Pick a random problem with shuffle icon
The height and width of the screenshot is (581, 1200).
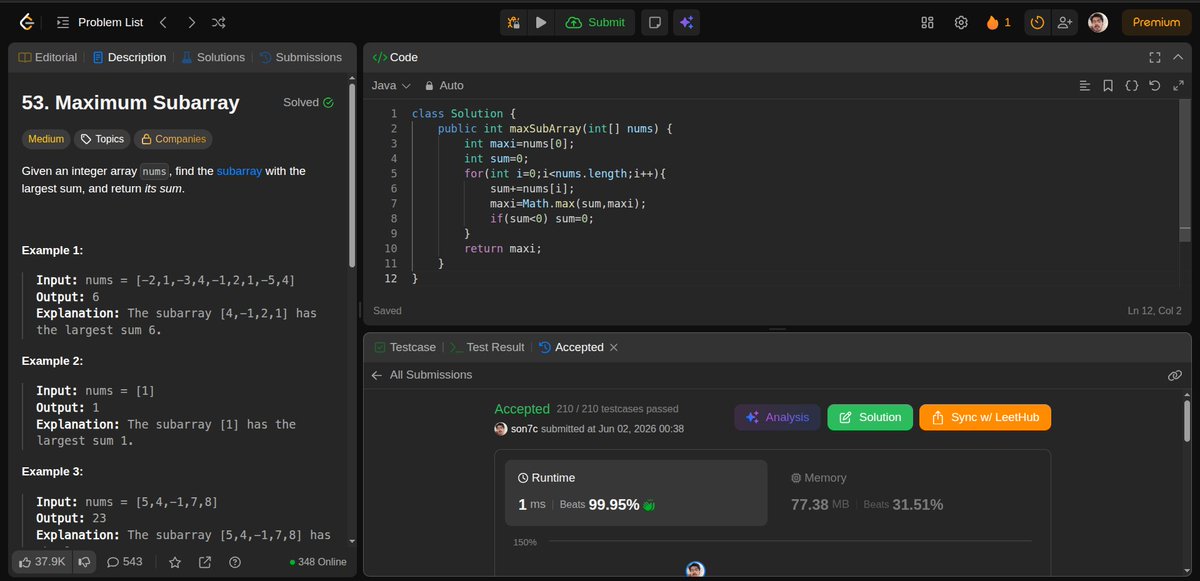coord(219,22)
